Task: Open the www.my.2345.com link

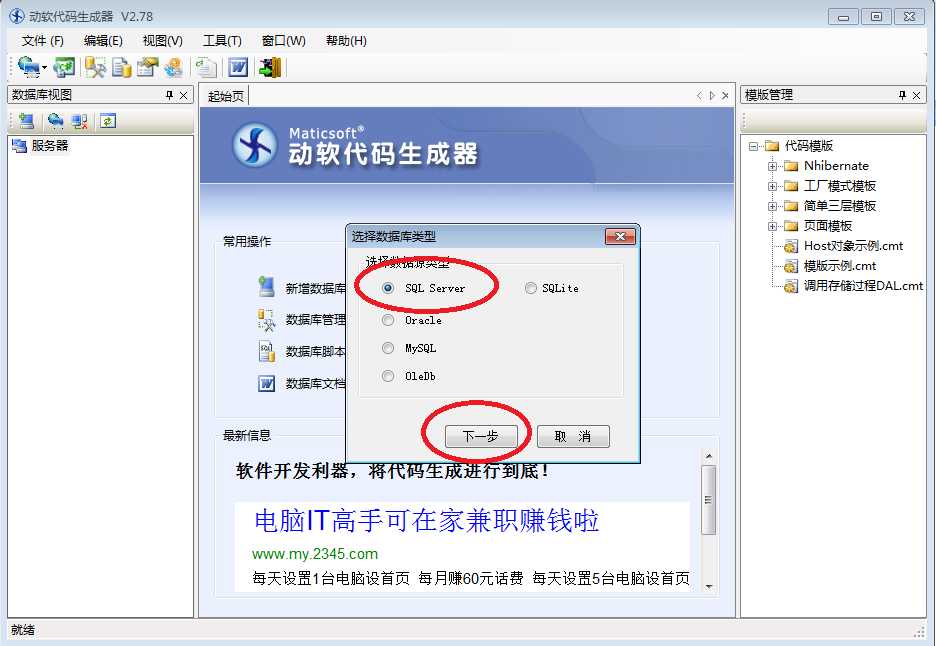Action: pyautogui.click(x=315, y=554)
